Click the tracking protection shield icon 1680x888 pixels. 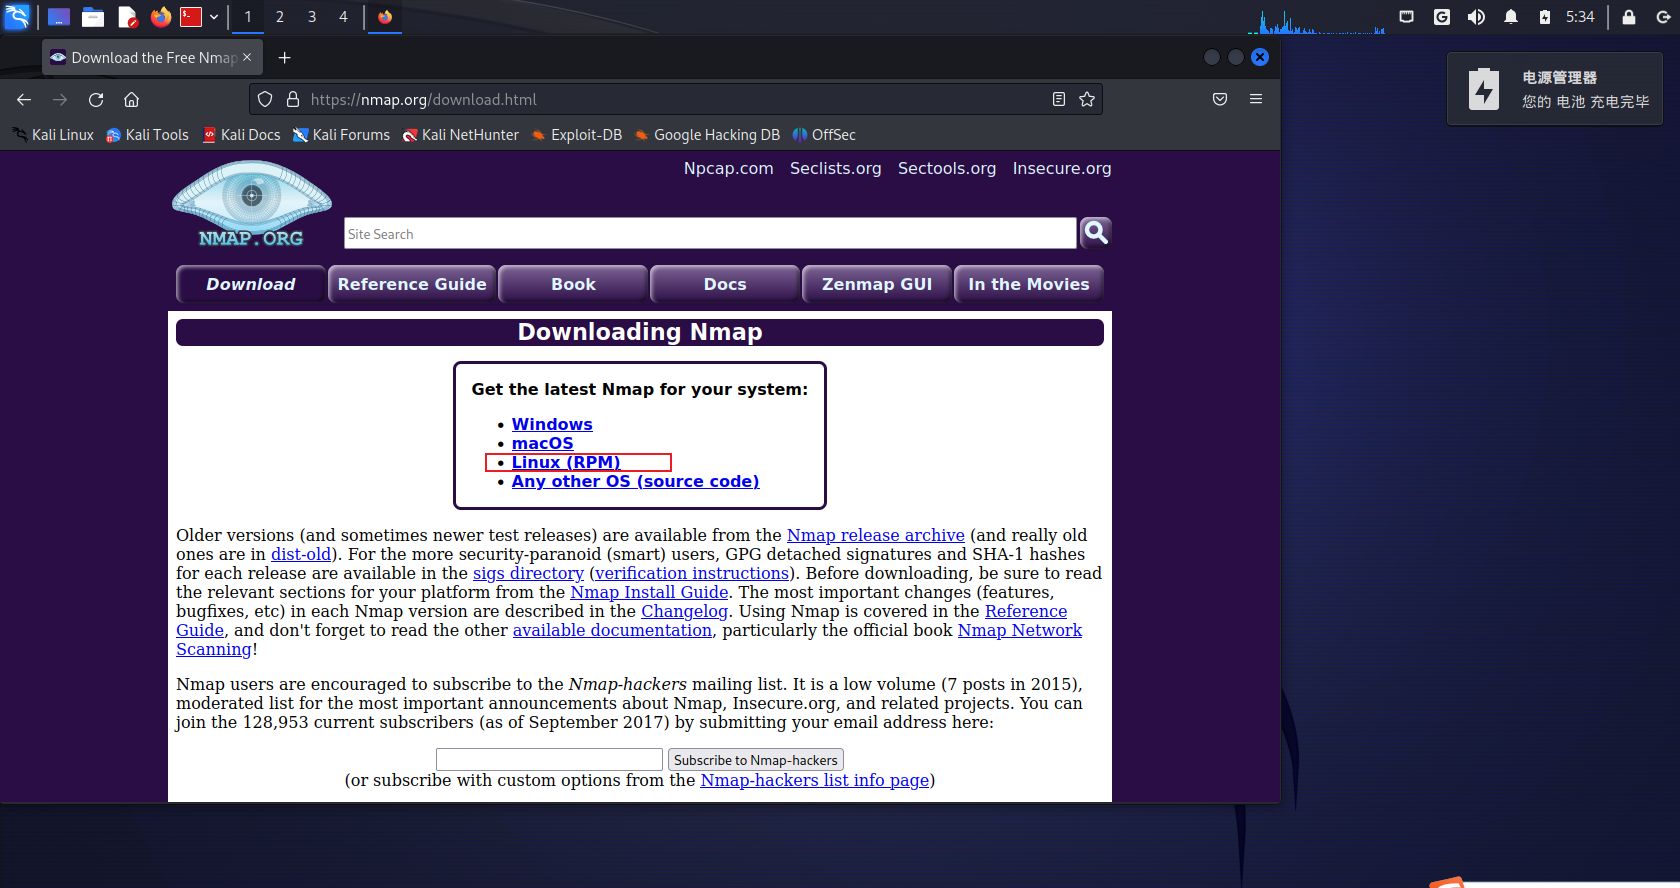pos(265,99)
